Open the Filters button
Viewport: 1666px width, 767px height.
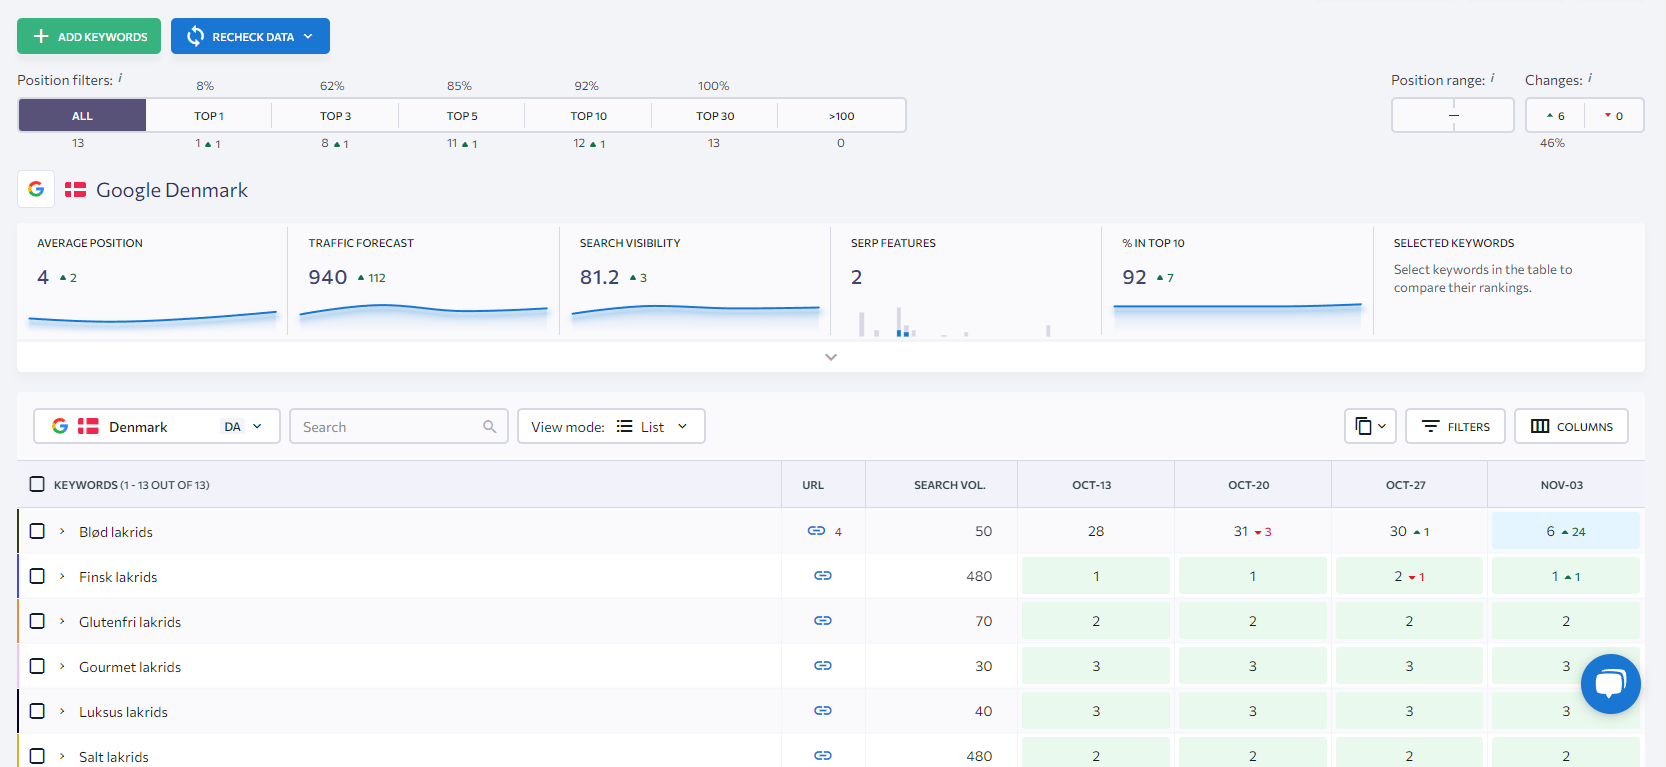[x=1456, y=426]
